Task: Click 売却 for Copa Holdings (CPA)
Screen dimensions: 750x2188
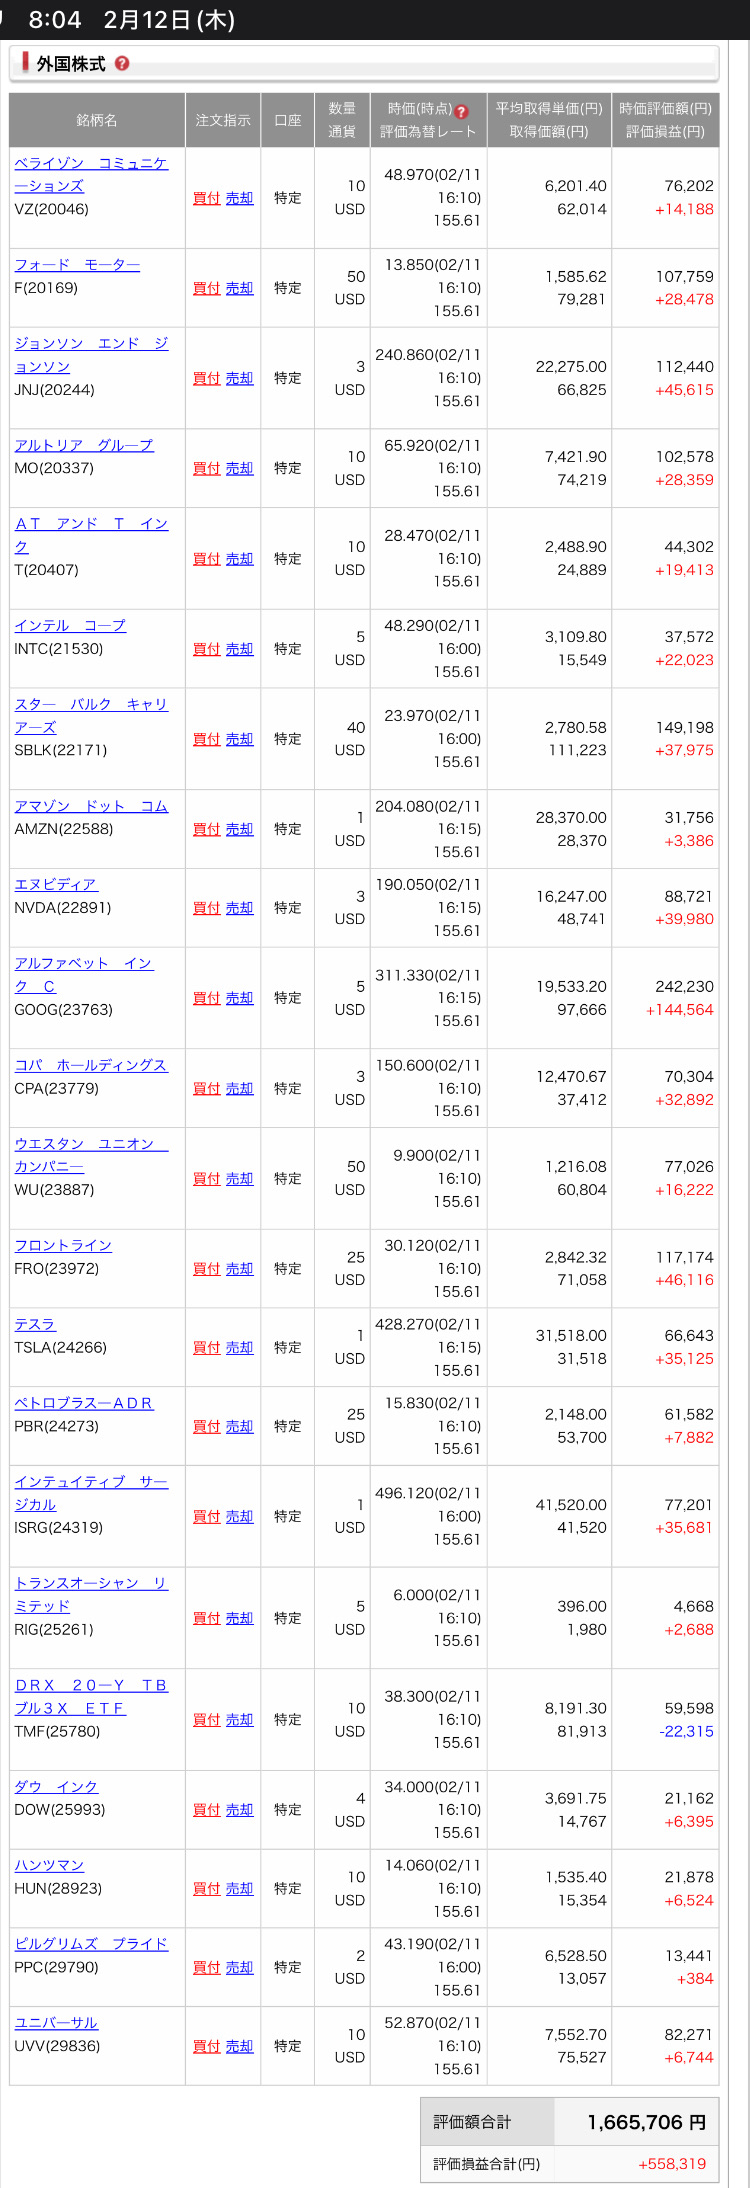Action: pyautogui.click(x=239, y=1088)
